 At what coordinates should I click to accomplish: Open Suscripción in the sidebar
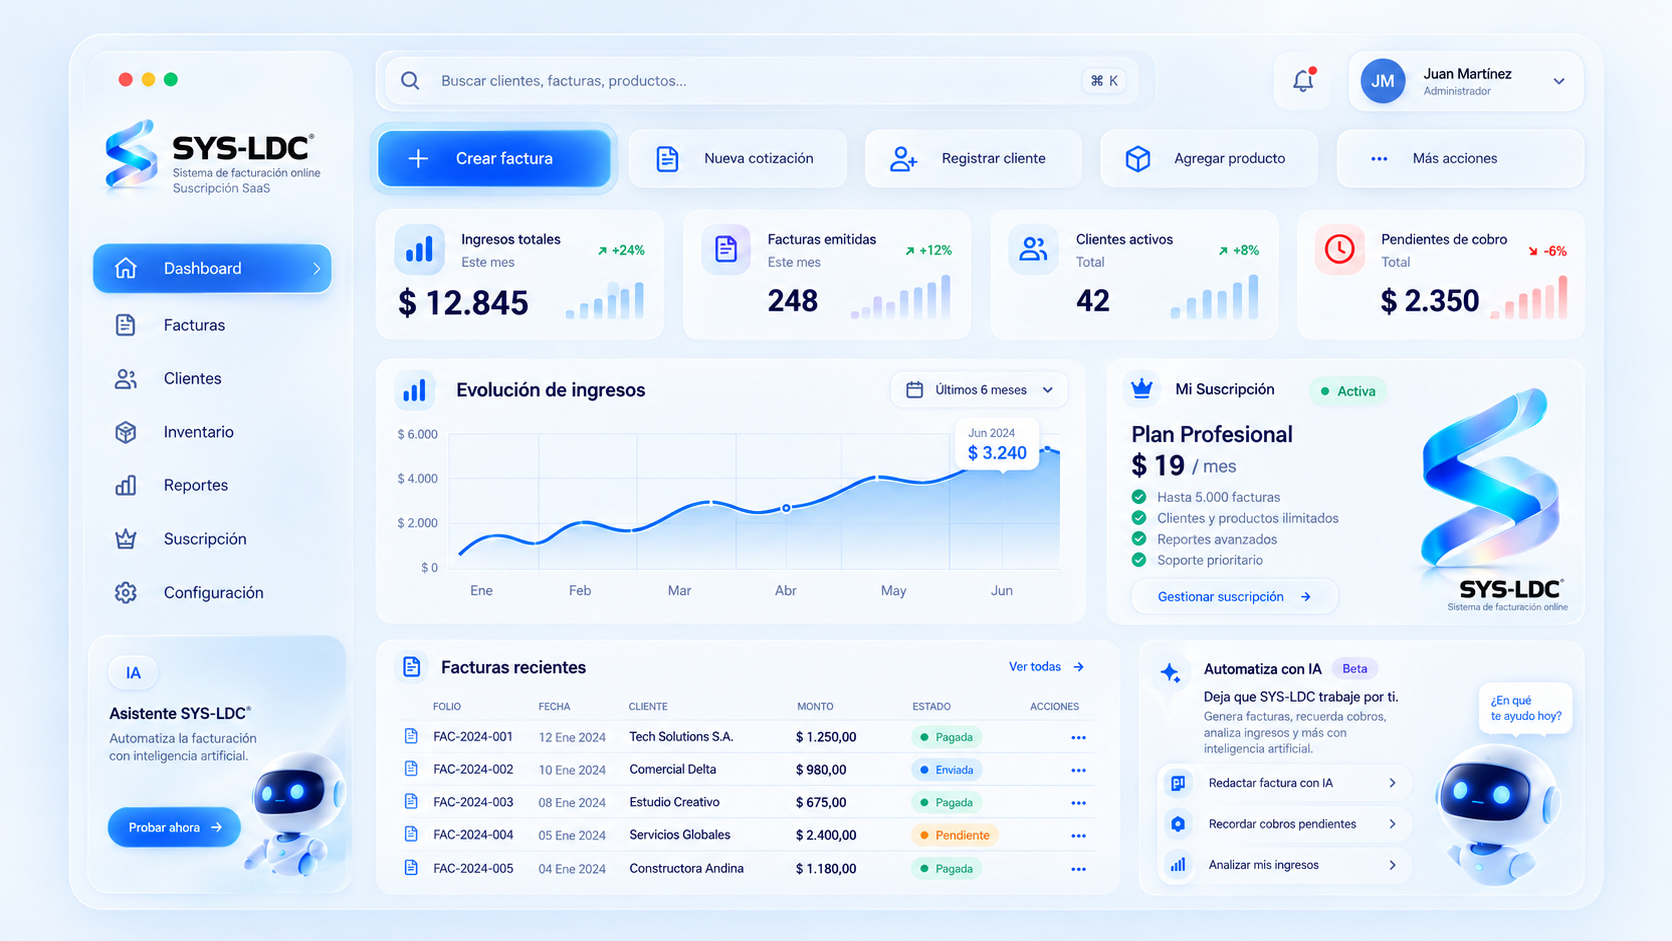212,539
